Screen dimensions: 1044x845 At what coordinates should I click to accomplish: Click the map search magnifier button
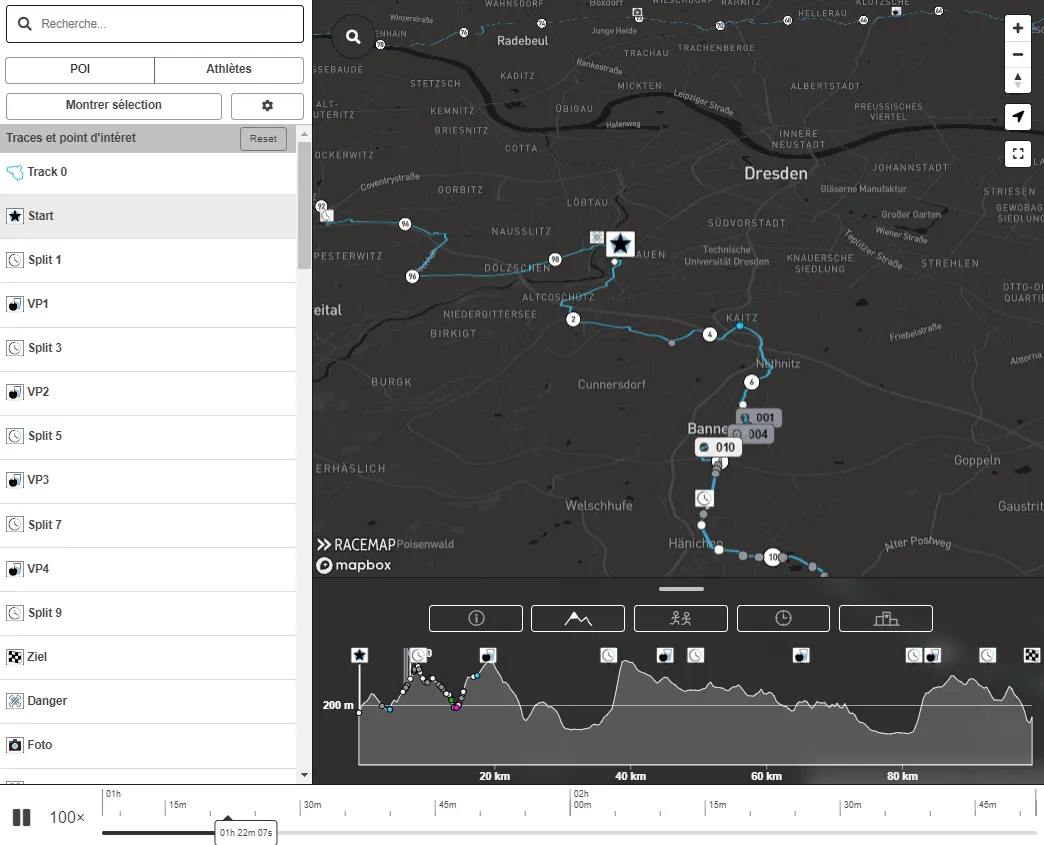pos(354,37)
